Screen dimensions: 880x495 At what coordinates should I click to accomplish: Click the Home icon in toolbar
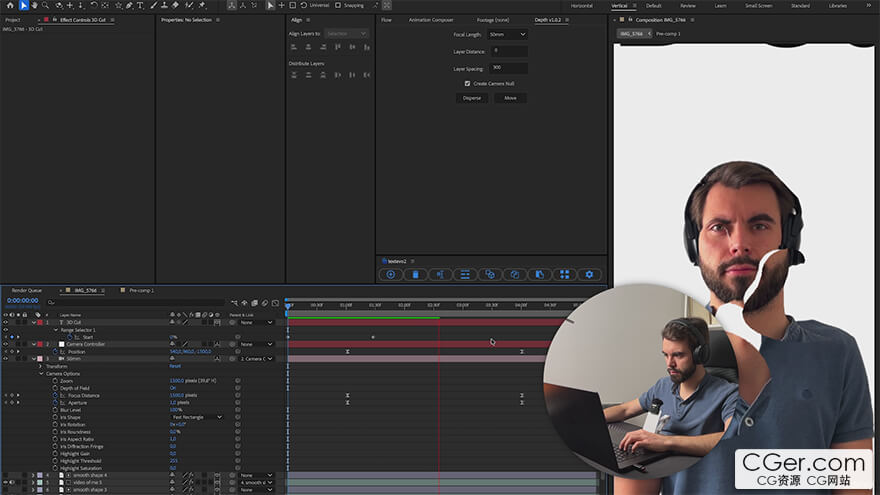(x=8, y=5)
